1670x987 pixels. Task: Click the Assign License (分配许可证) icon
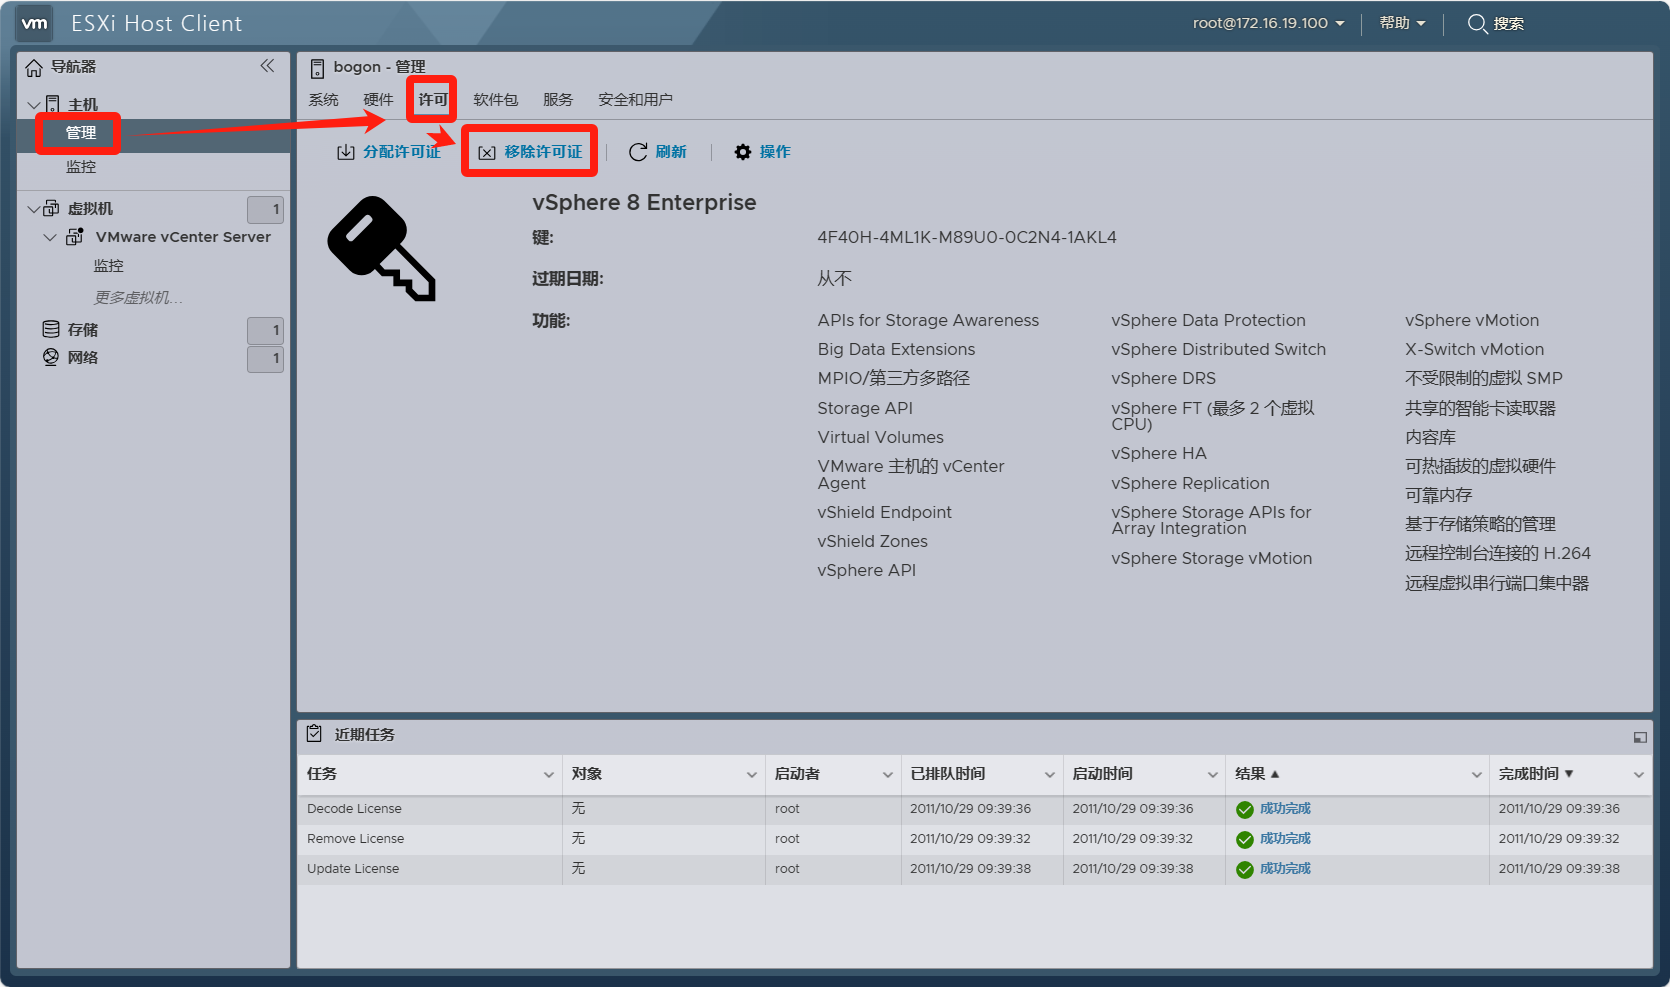point(346,152)
